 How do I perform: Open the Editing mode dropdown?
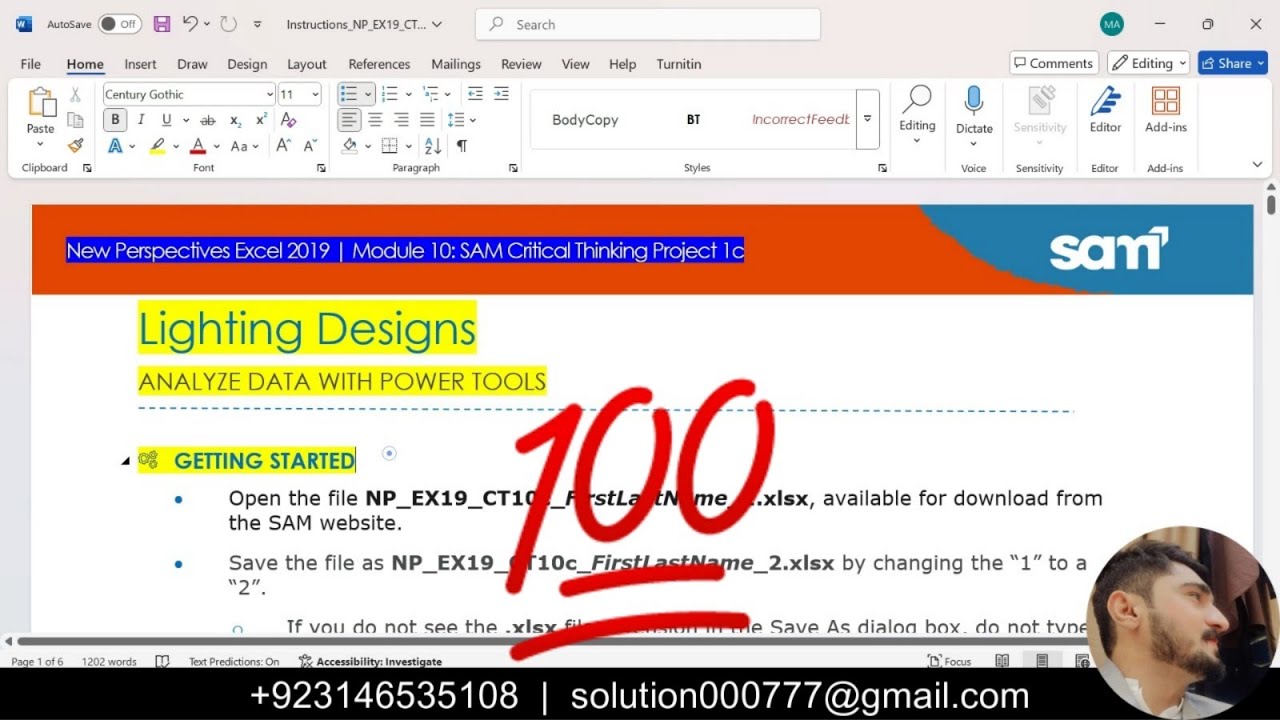click(x=1149, y=63)
